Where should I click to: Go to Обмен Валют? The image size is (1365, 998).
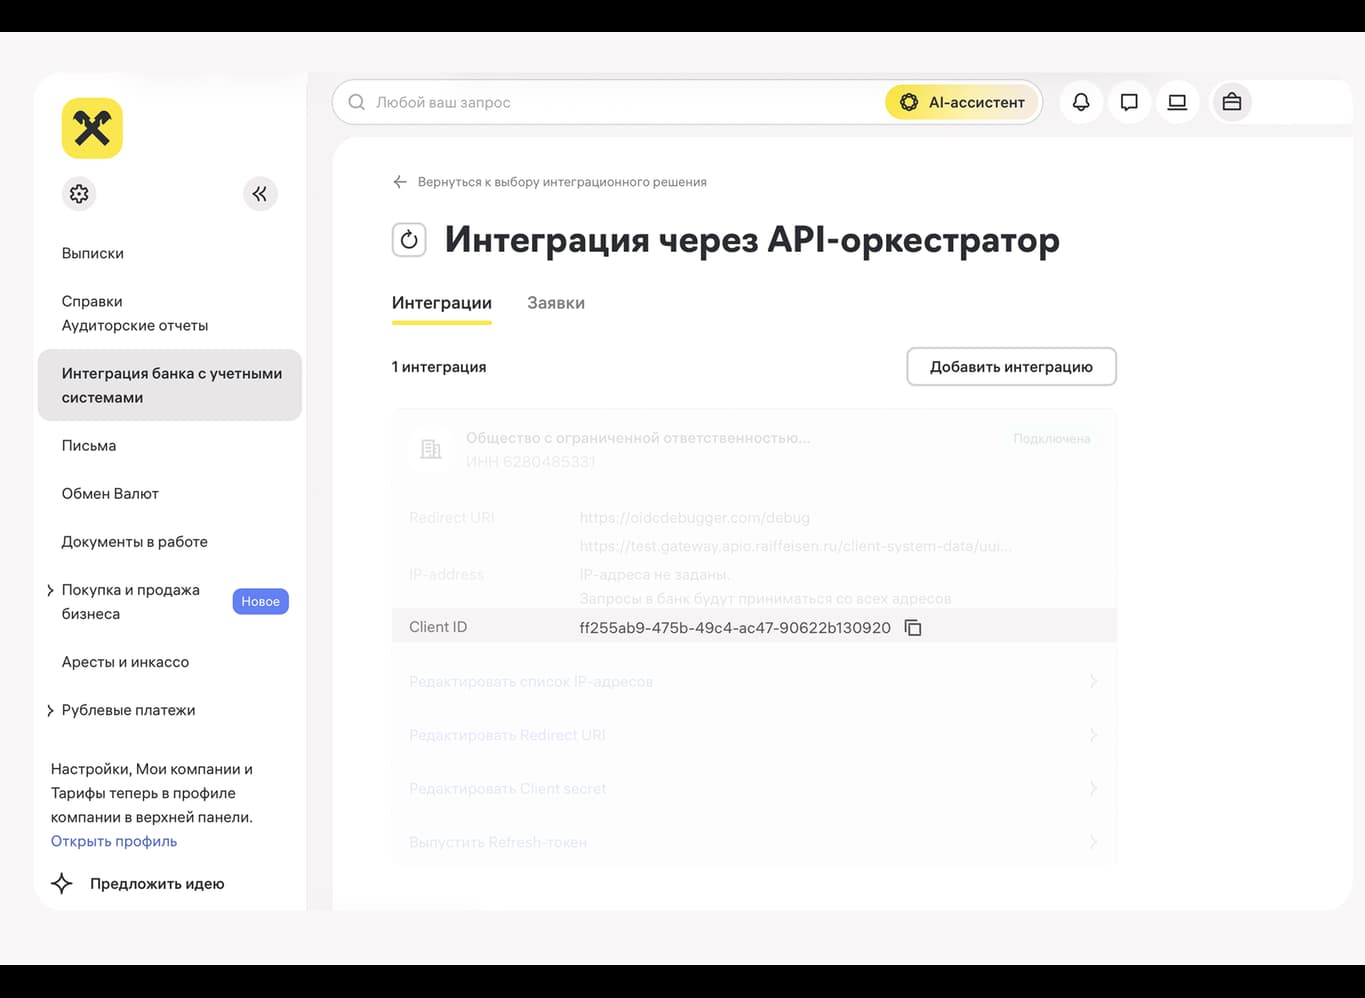coord(110,493)
